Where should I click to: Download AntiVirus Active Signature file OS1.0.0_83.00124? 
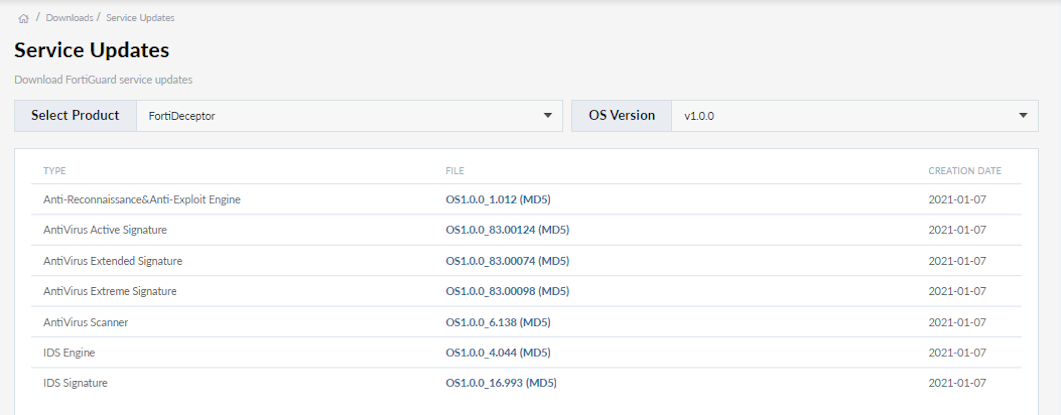pos(490,230)
